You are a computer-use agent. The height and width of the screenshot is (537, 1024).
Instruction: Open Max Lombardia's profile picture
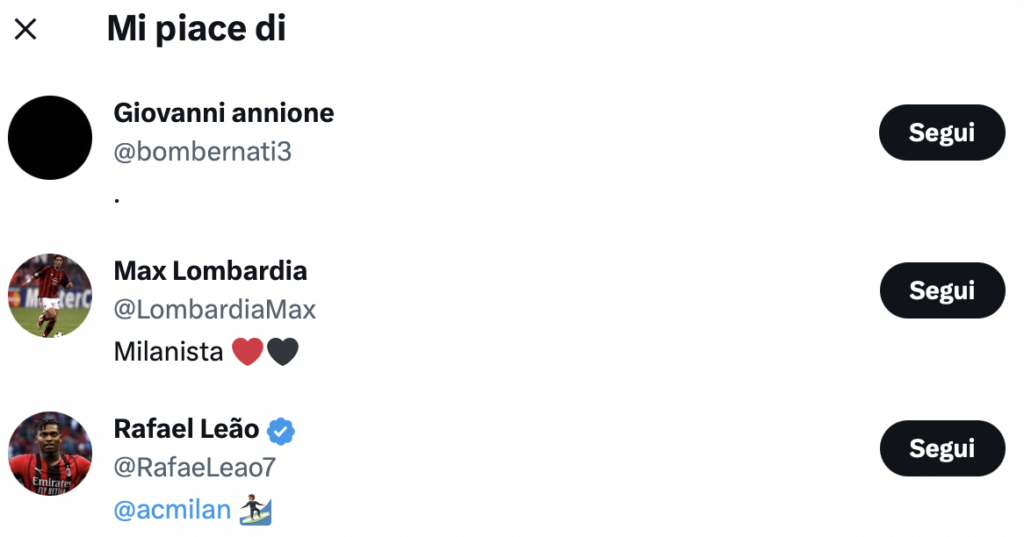(50, 295)
